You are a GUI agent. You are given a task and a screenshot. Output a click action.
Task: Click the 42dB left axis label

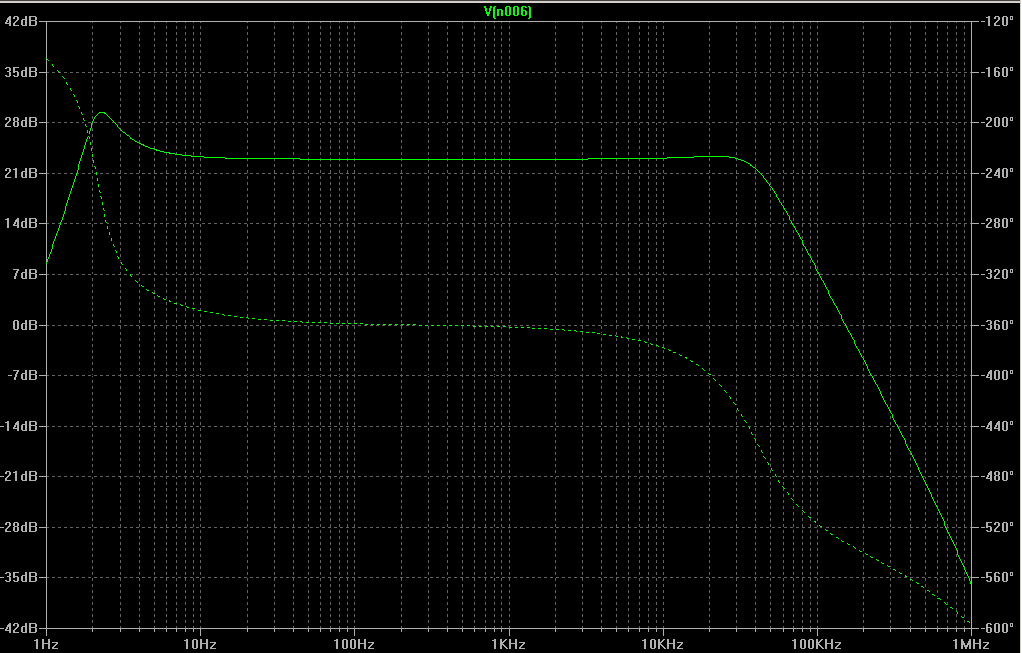pyautogui.click(x=21, y=21)
